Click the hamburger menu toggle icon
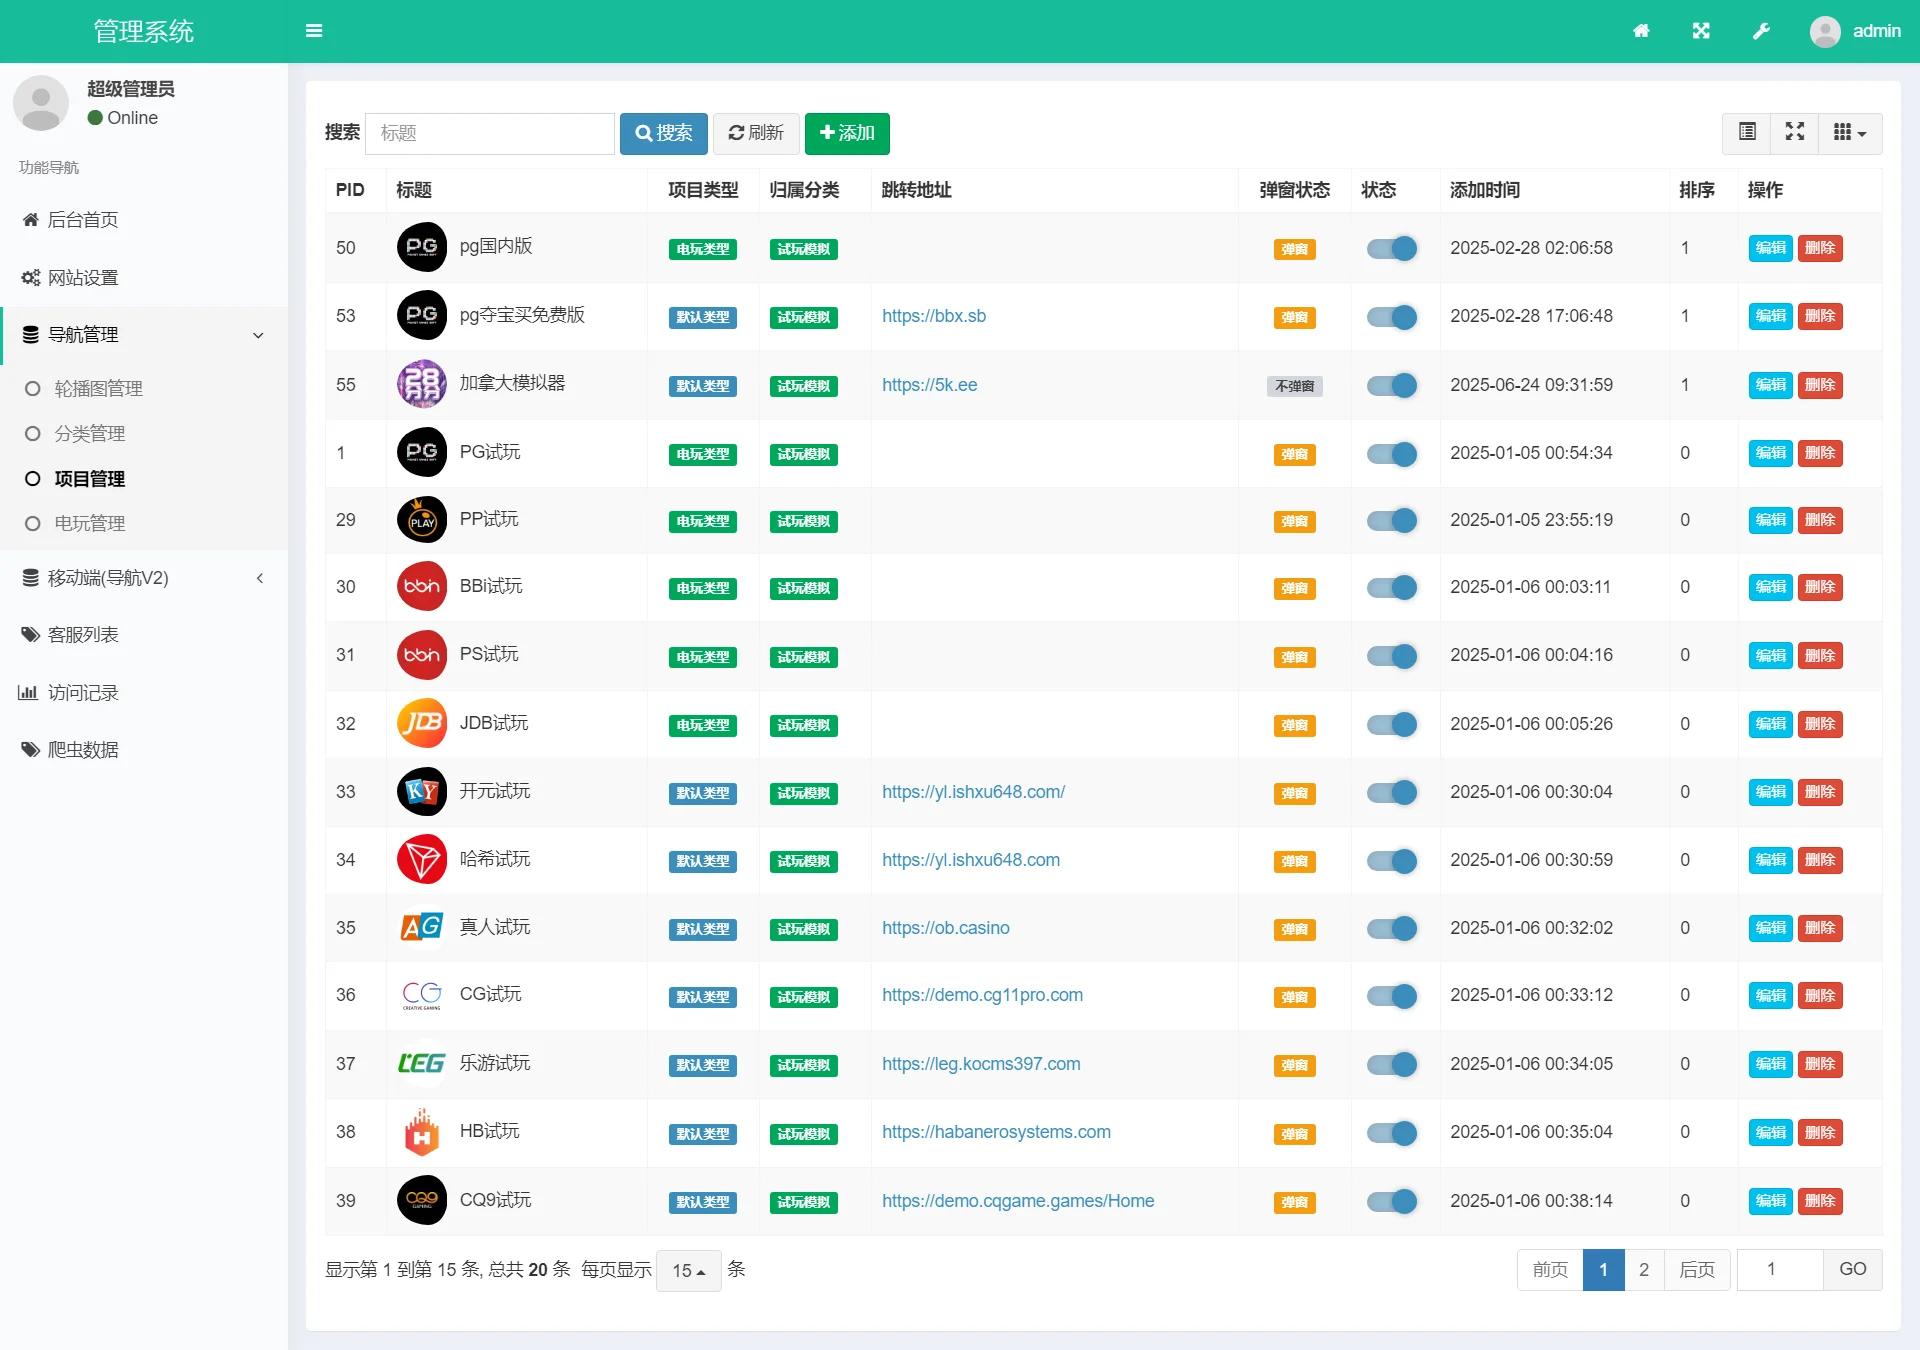Screen dimensions: 1920x1350 coord(314,31)
